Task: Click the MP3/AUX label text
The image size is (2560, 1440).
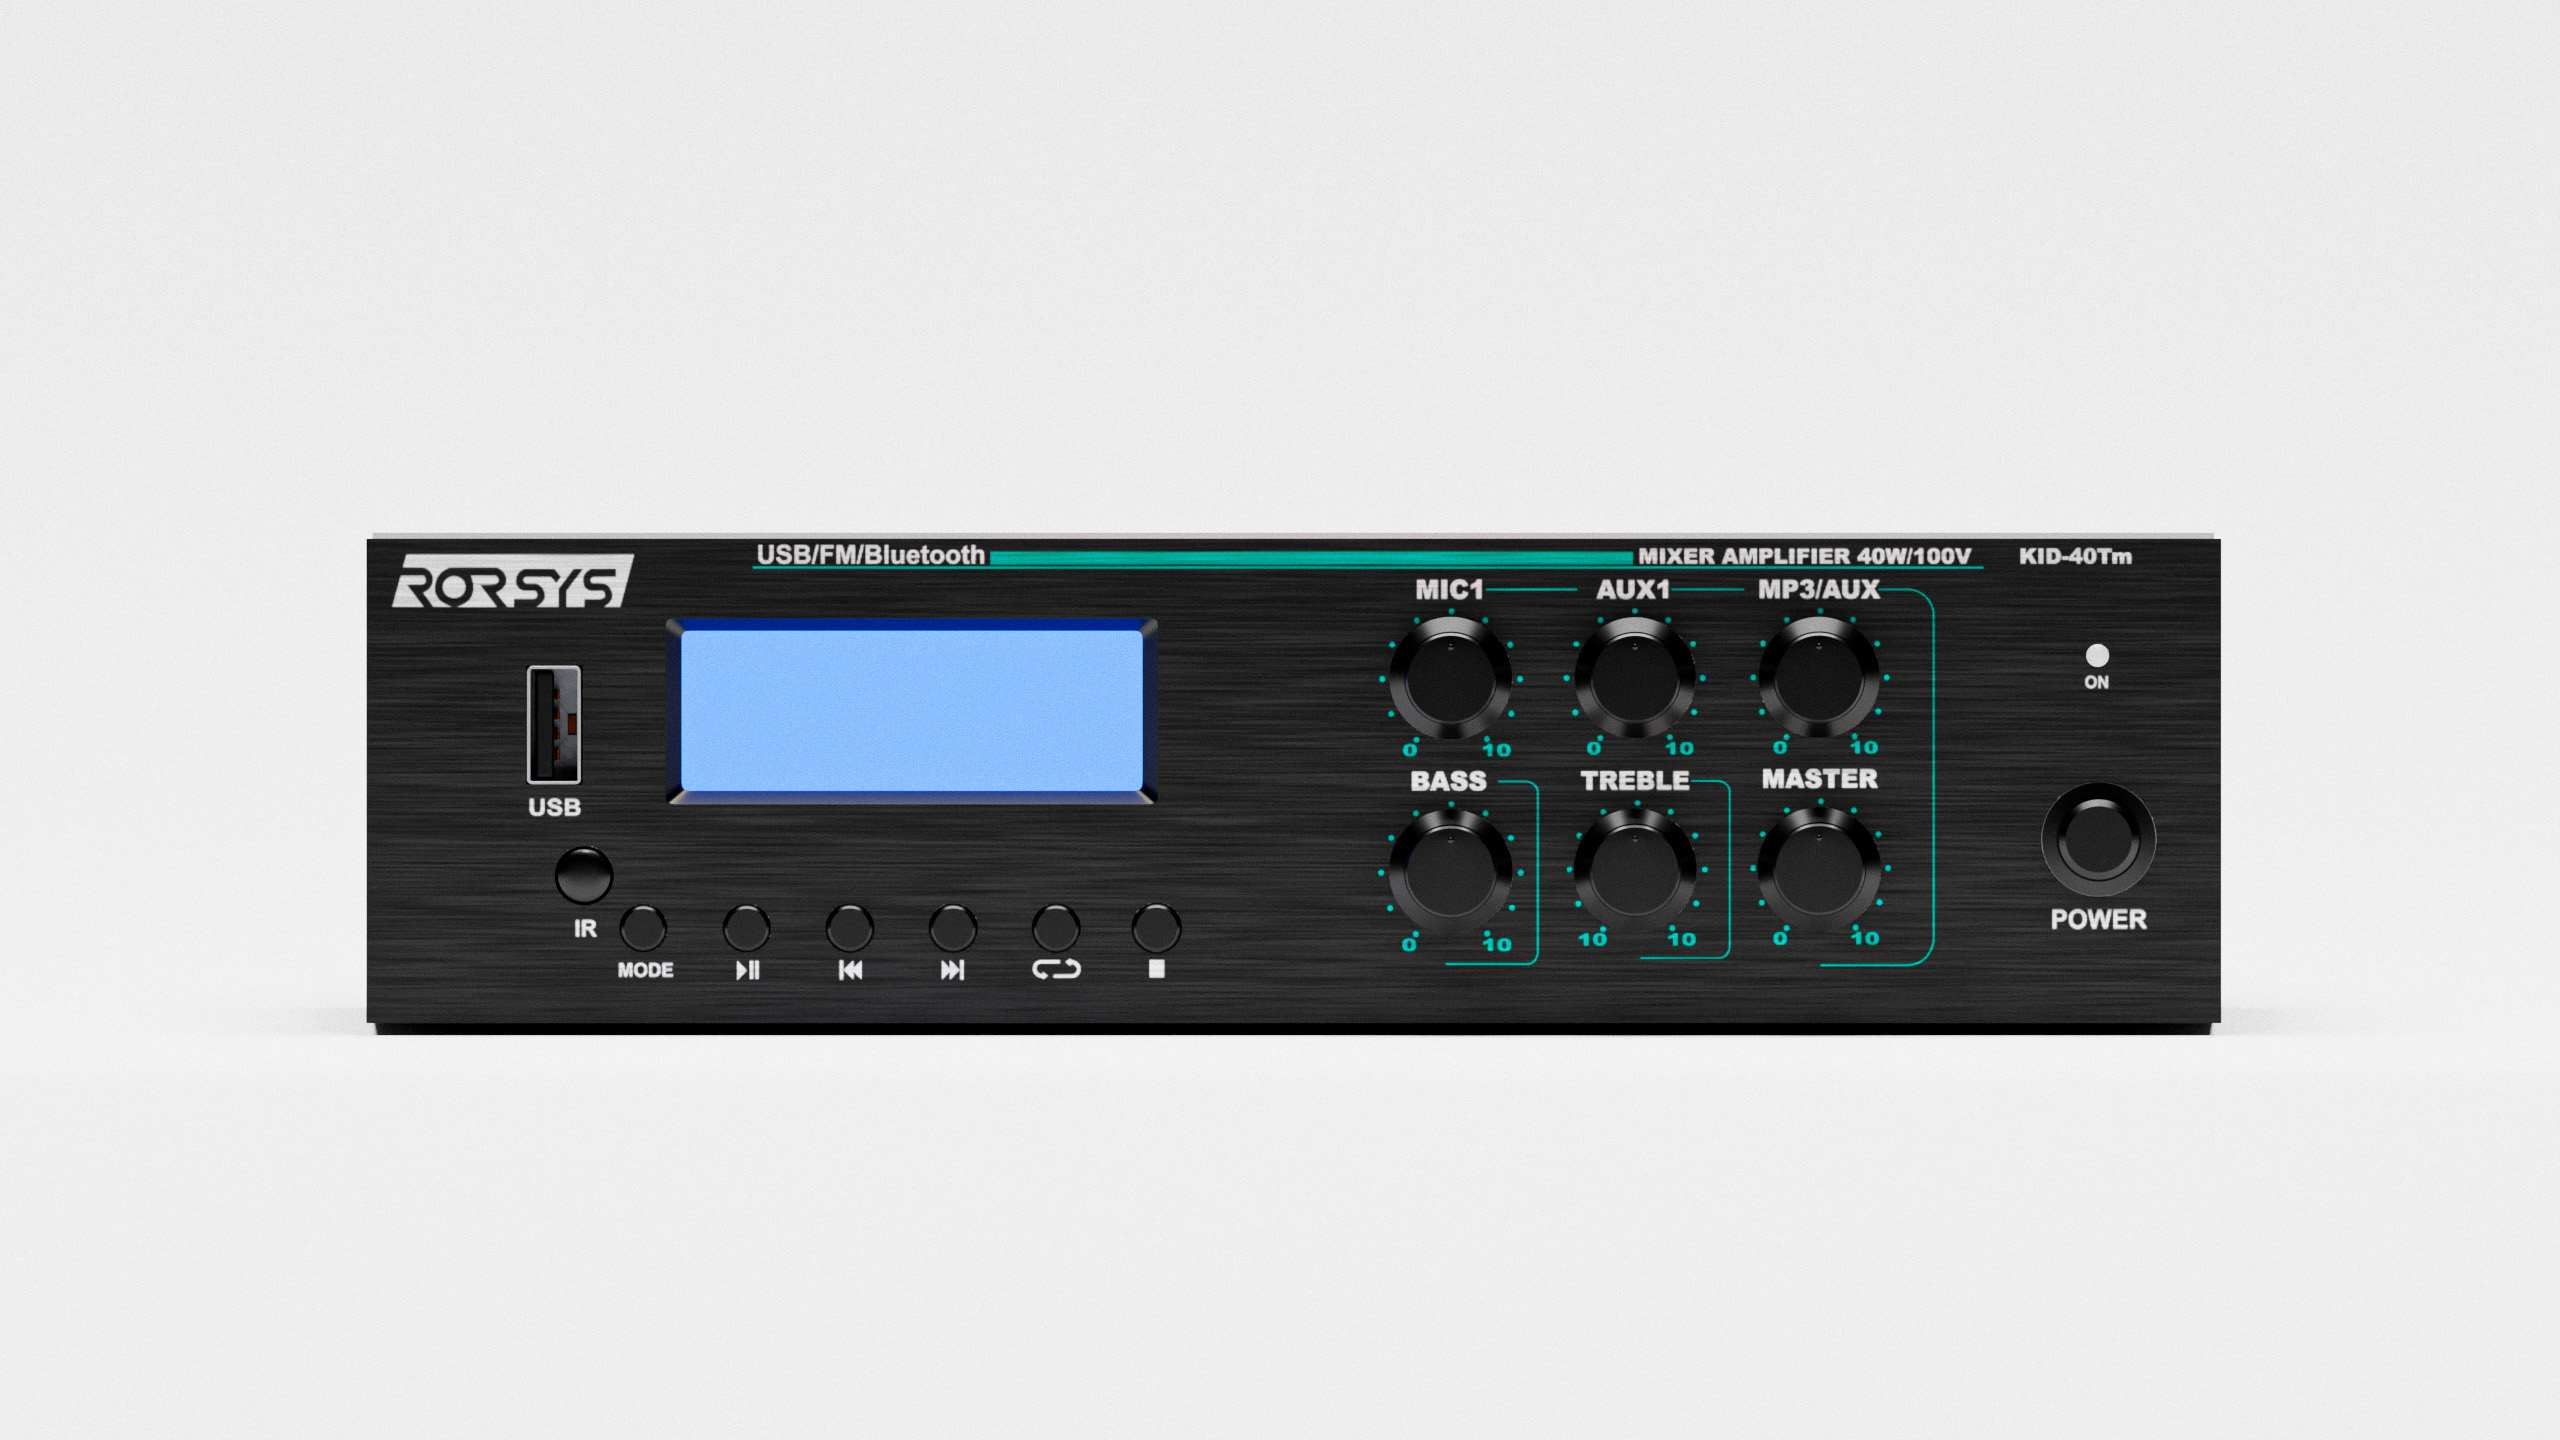Action: pyautogui.click(x=1819, y=590)
